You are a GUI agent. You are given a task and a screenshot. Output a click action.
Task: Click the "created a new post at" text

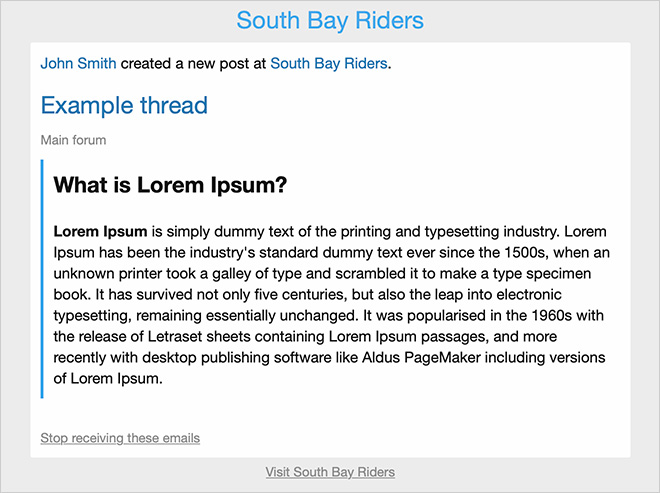click(x=194, y=63)
